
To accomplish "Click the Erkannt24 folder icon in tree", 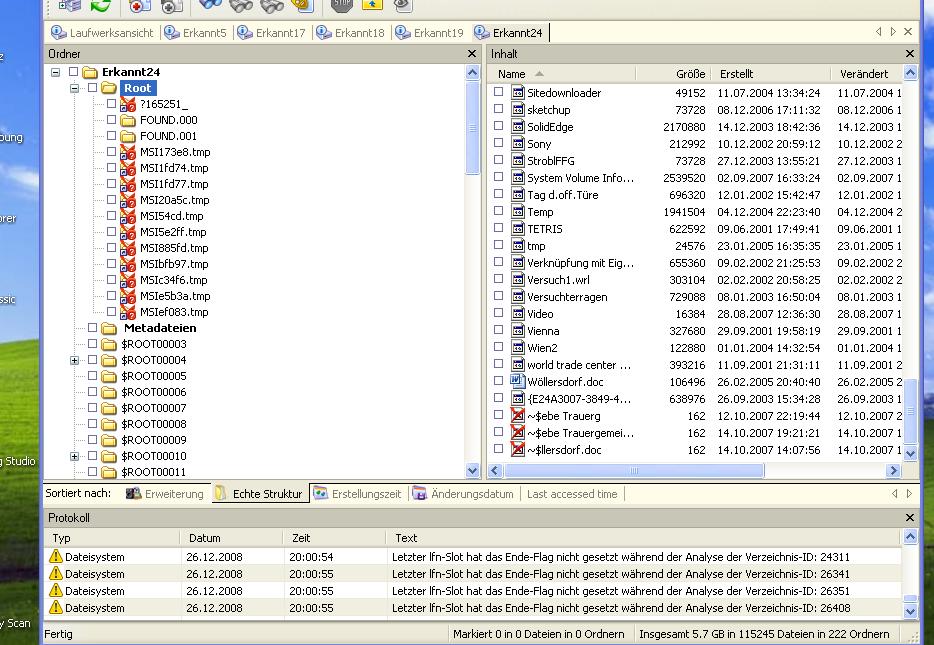I will [x=90, y=72].
